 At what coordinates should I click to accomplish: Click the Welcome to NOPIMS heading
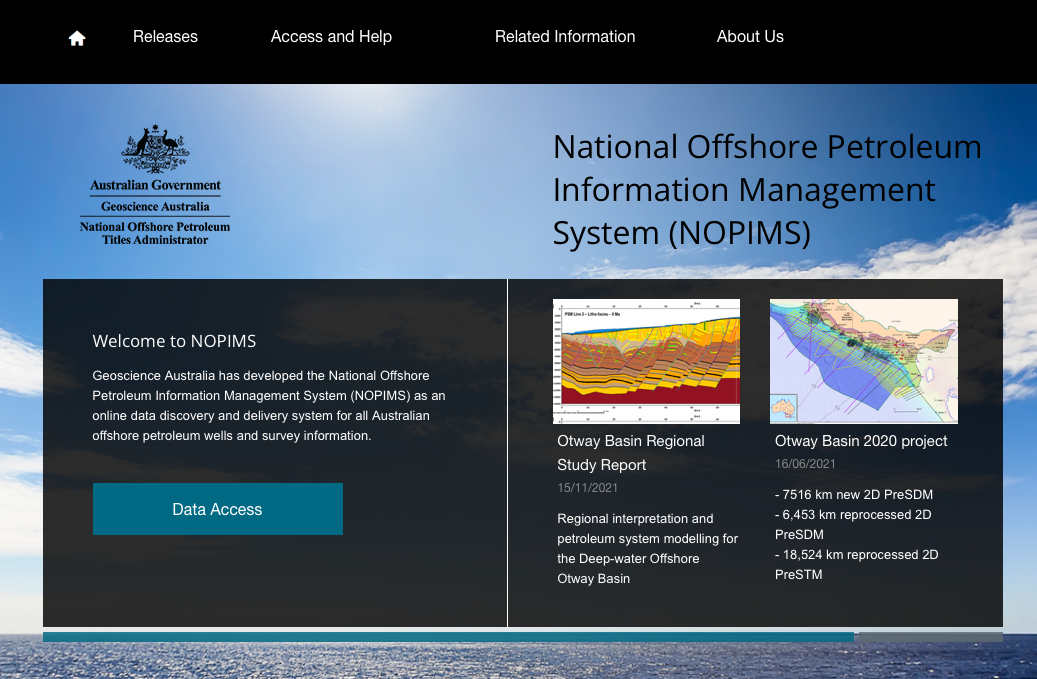point(174,341)
